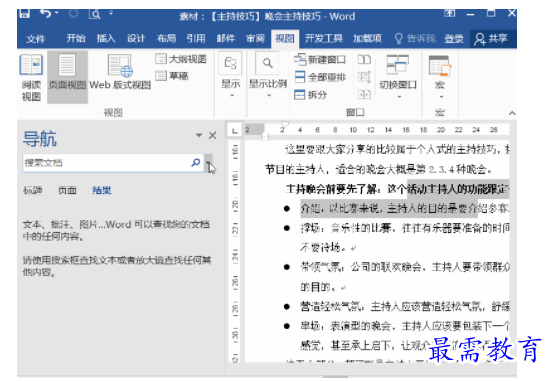
Task: Switch to the 加载项 ribbon tab
Action: [x=367, y=38]
